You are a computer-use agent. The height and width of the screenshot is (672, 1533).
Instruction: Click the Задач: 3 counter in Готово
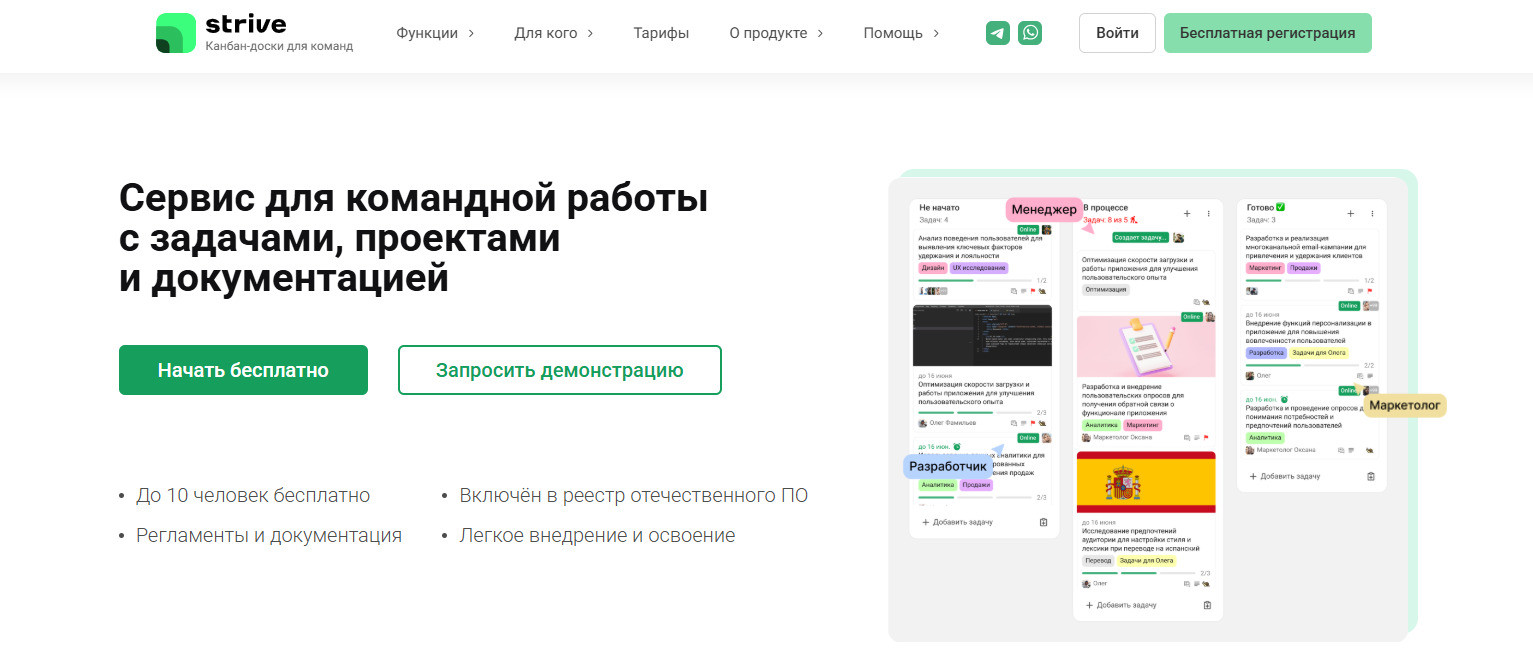[1260, 220]
